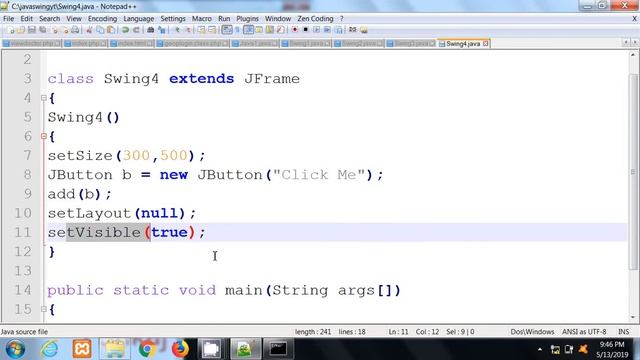This screenshot has height=360, width=640.
Task: Open the View menu
Action: [74, 19]
